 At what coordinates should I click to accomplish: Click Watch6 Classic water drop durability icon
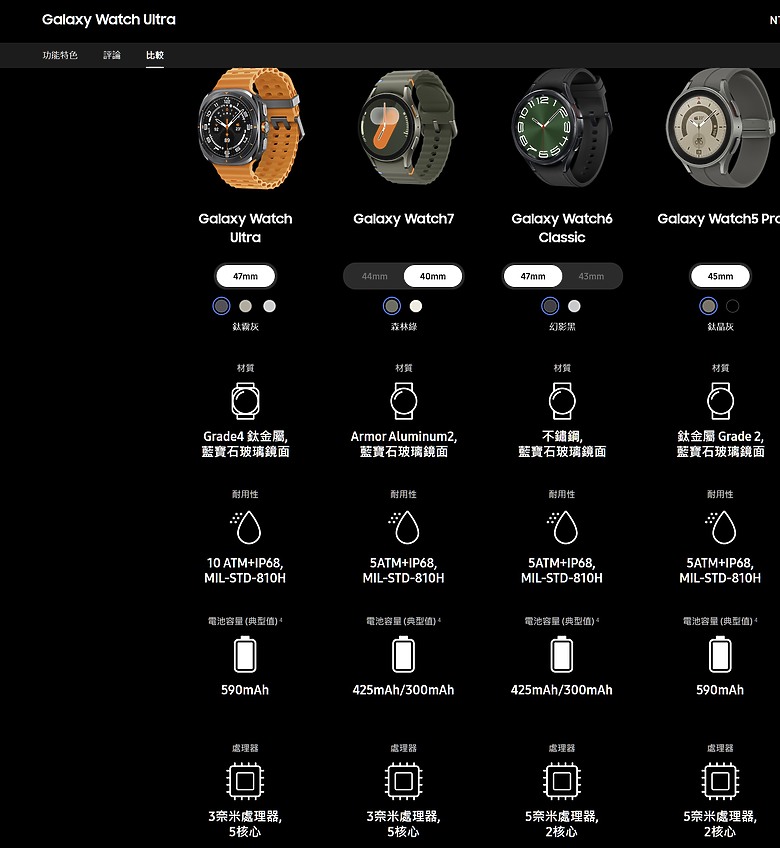562,527
